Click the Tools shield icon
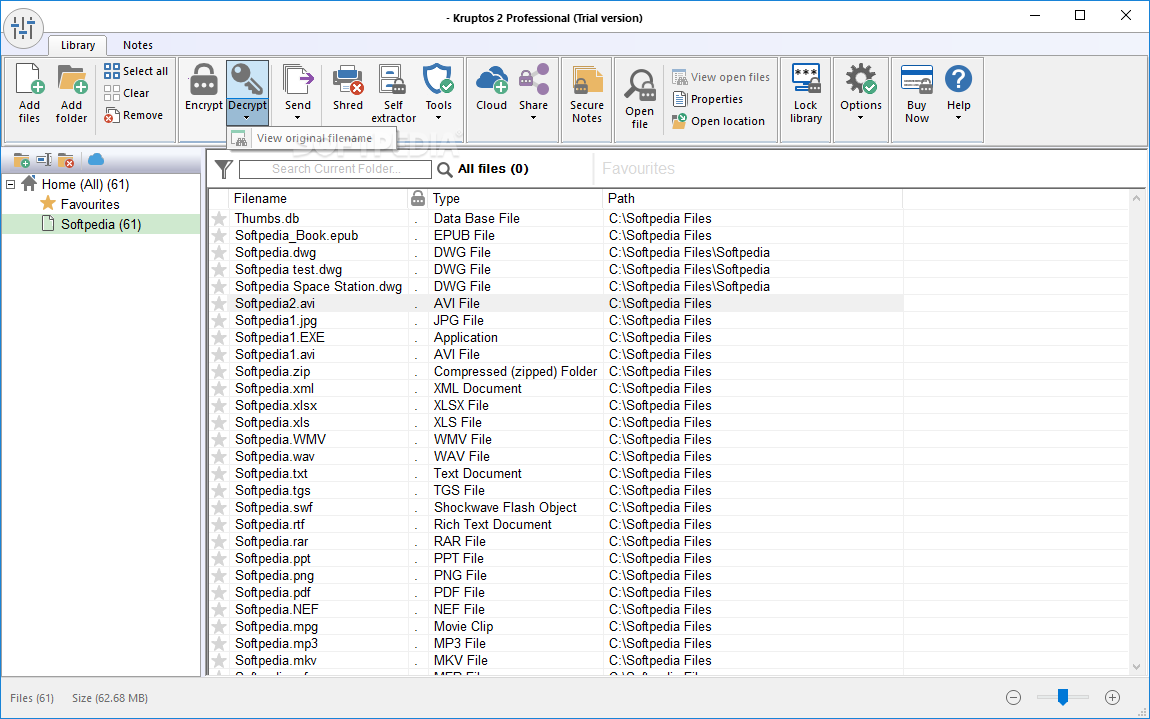The image size is (1150, 719). 438,79
